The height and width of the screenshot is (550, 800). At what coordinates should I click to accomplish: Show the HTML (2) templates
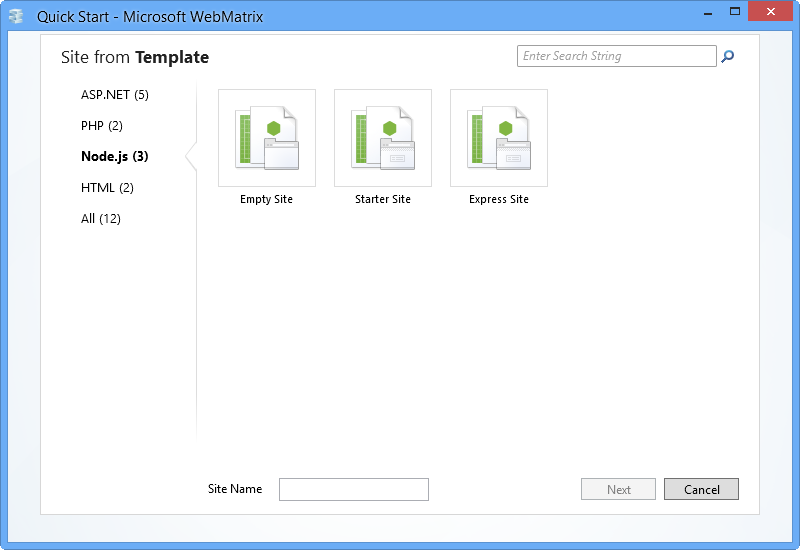point(107,188)
